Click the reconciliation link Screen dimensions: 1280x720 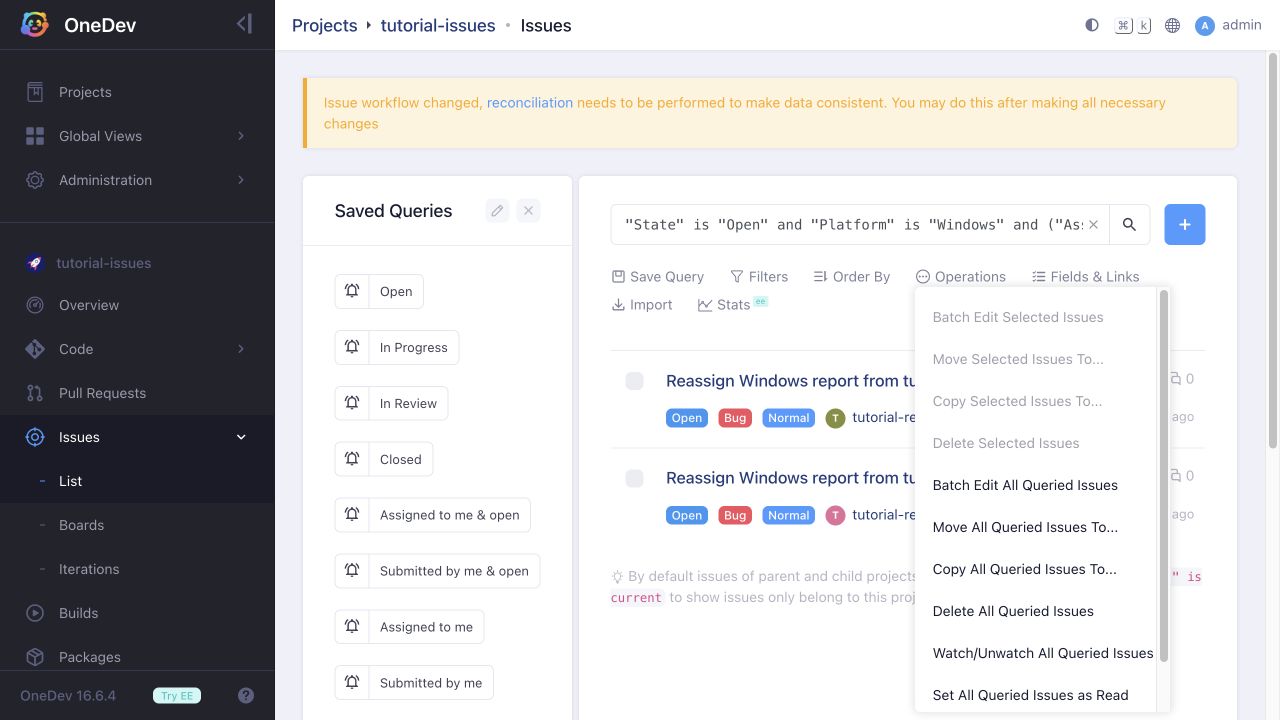[530, 102]
